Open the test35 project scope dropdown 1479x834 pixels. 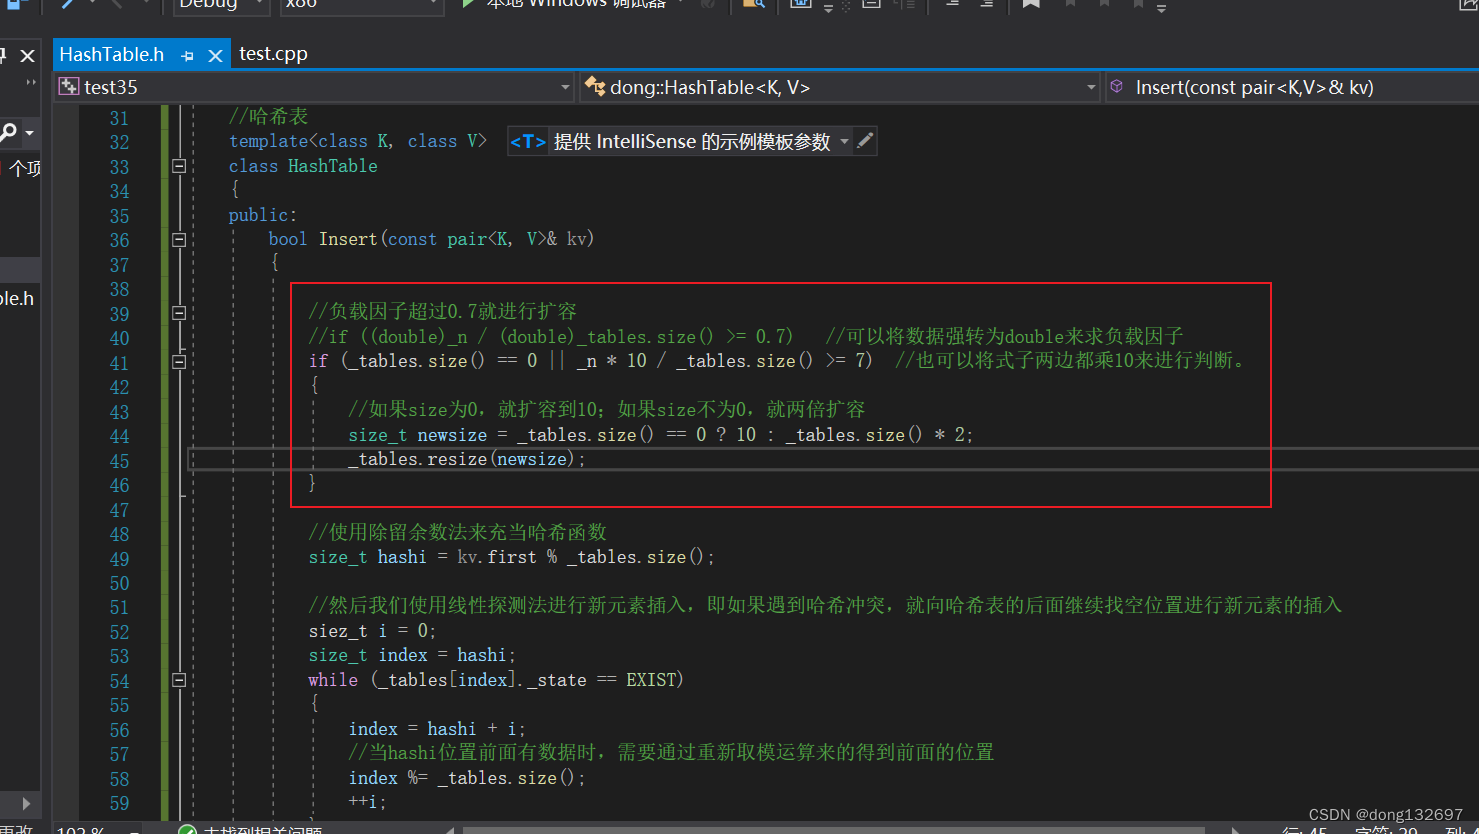tap(315, 87)
